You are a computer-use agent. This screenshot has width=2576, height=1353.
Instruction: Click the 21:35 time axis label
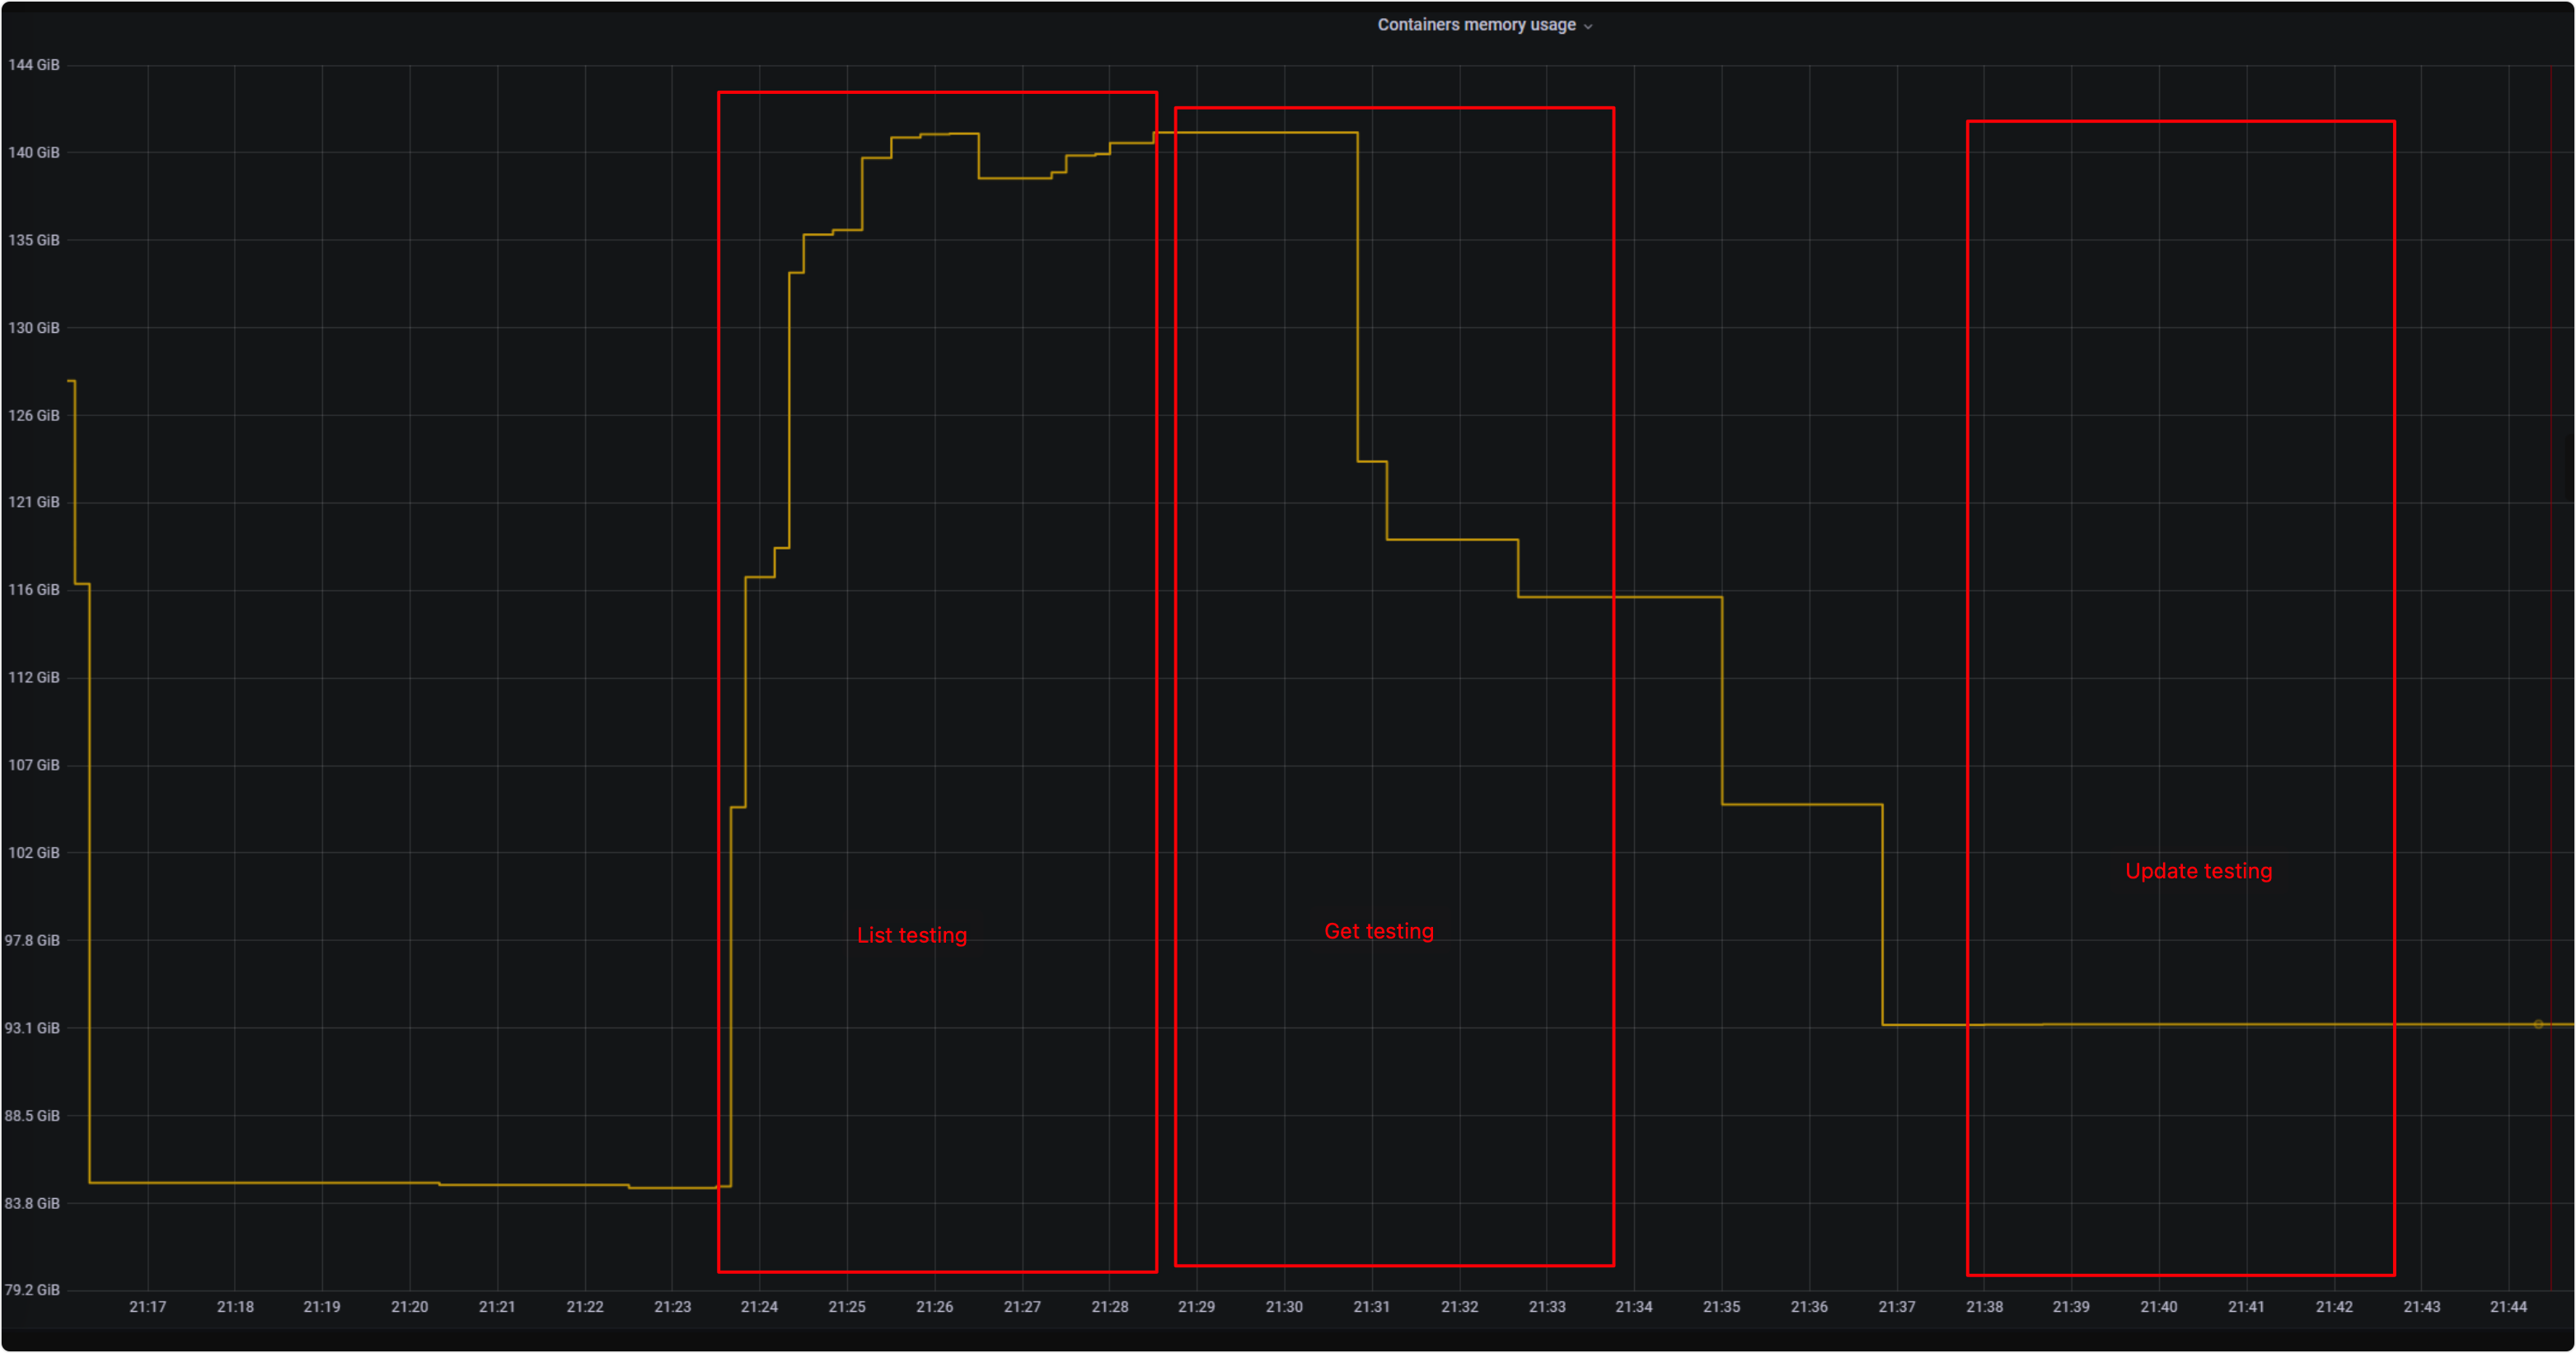pos(1721,1307)
